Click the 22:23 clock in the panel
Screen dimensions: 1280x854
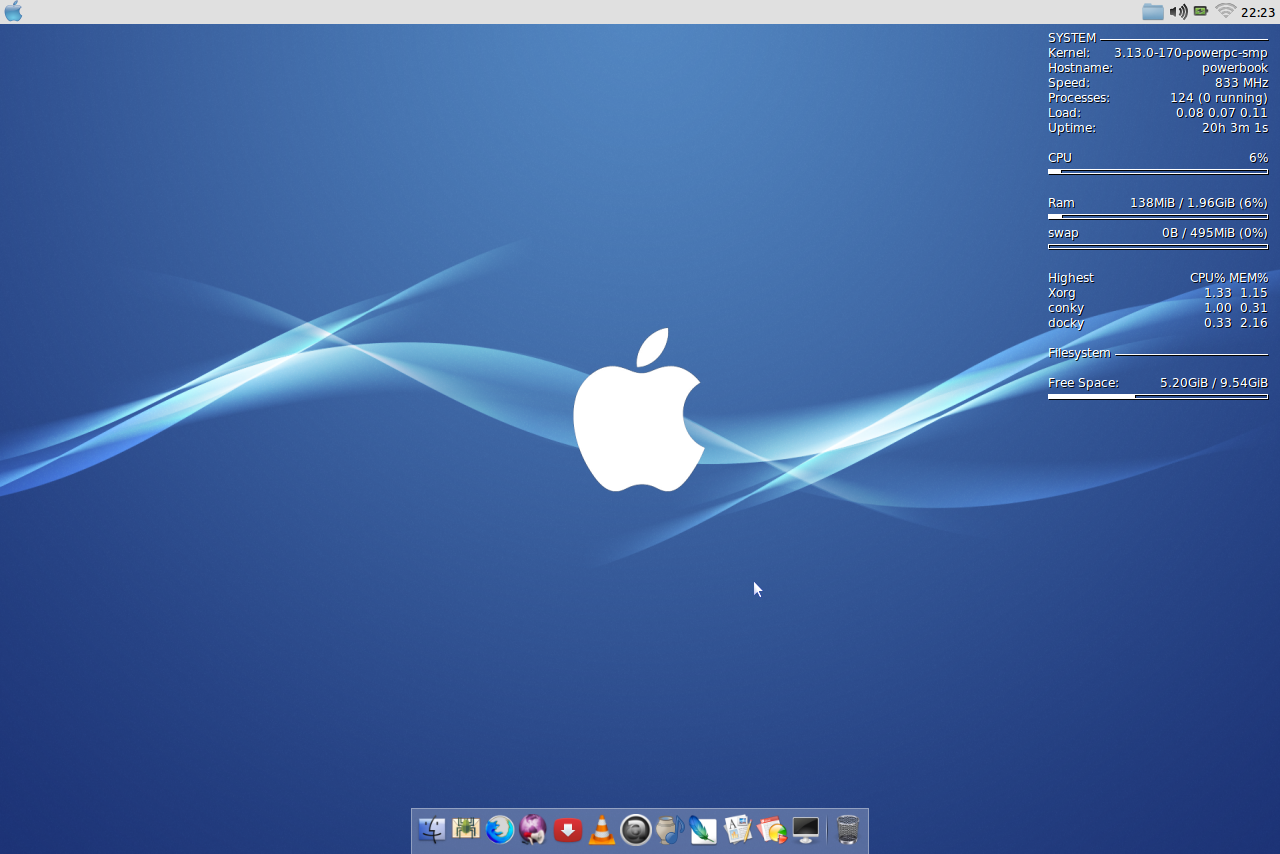point(1257,13)
